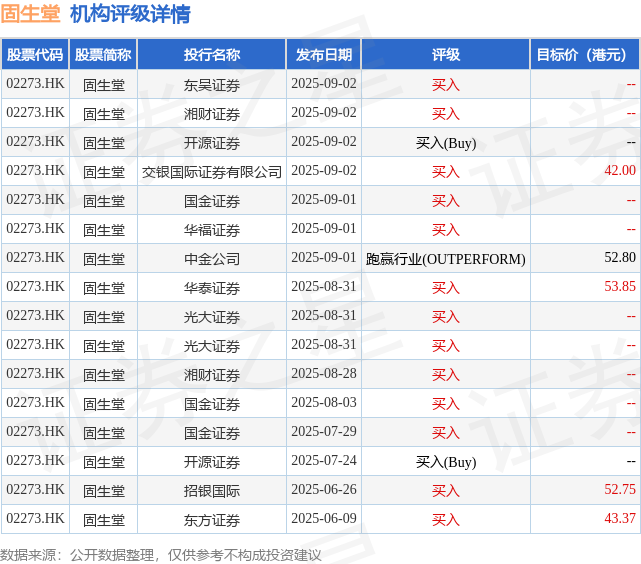Click the 招银国际 cell
This screenshot has height=564, width=641.
click(212, 491)
